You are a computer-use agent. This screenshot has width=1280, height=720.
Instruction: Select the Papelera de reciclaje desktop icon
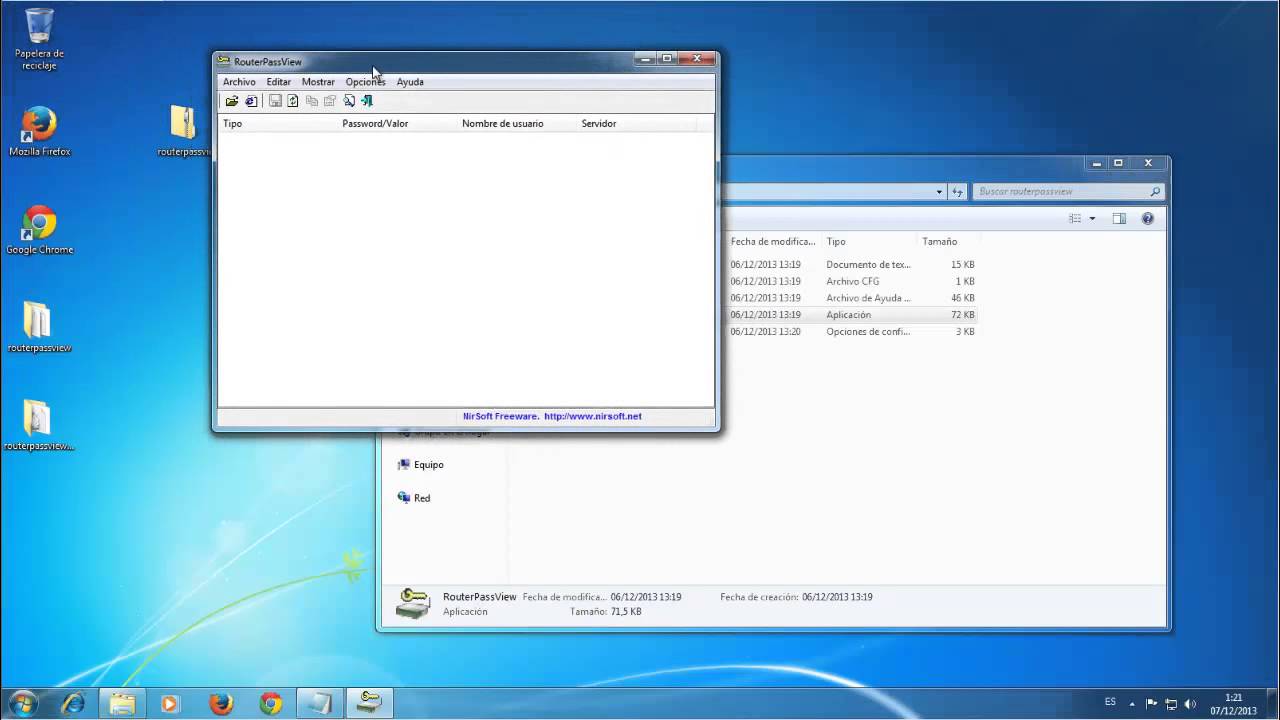(x=40, y=40)
